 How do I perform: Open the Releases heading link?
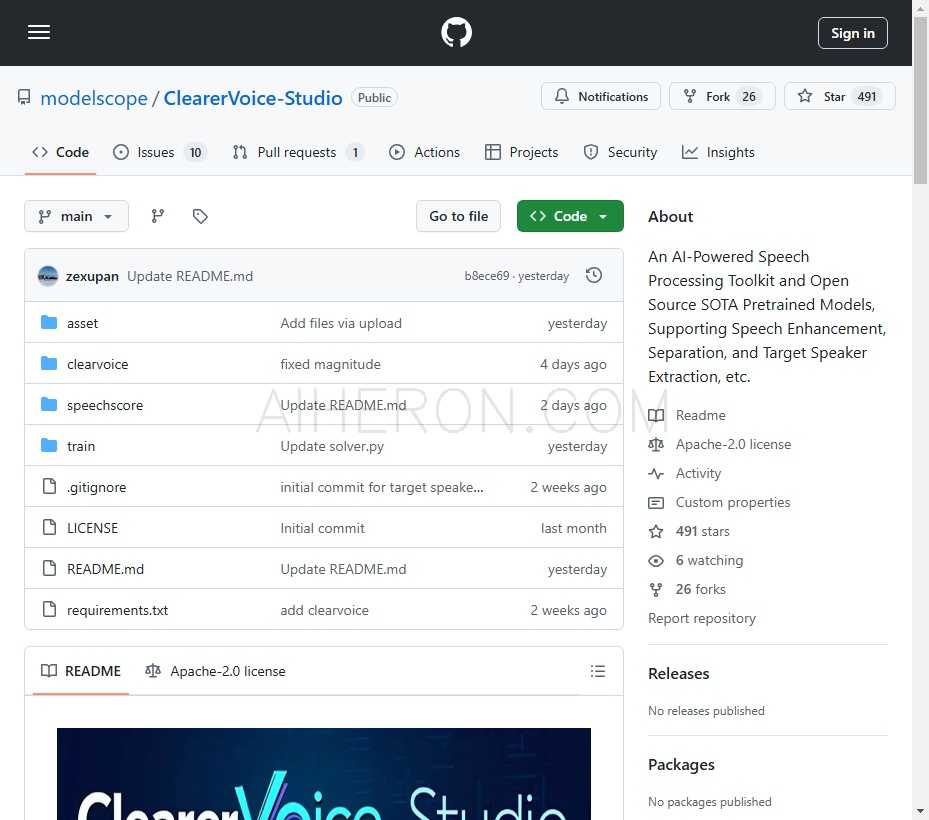pyautogui.click(x=678, y=674)
